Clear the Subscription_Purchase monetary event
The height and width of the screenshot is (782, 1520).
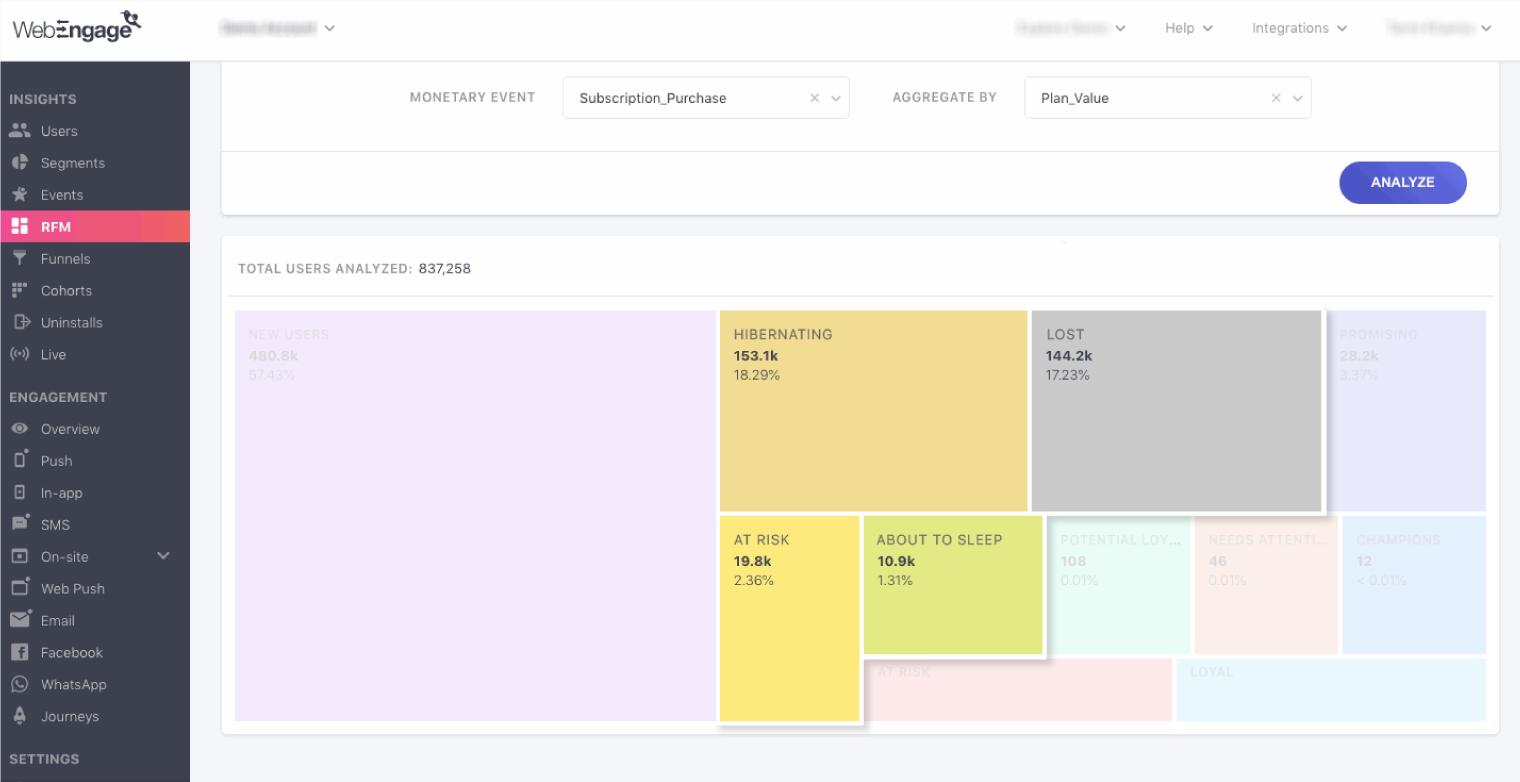pyautogui.click(x=814, y=98)
